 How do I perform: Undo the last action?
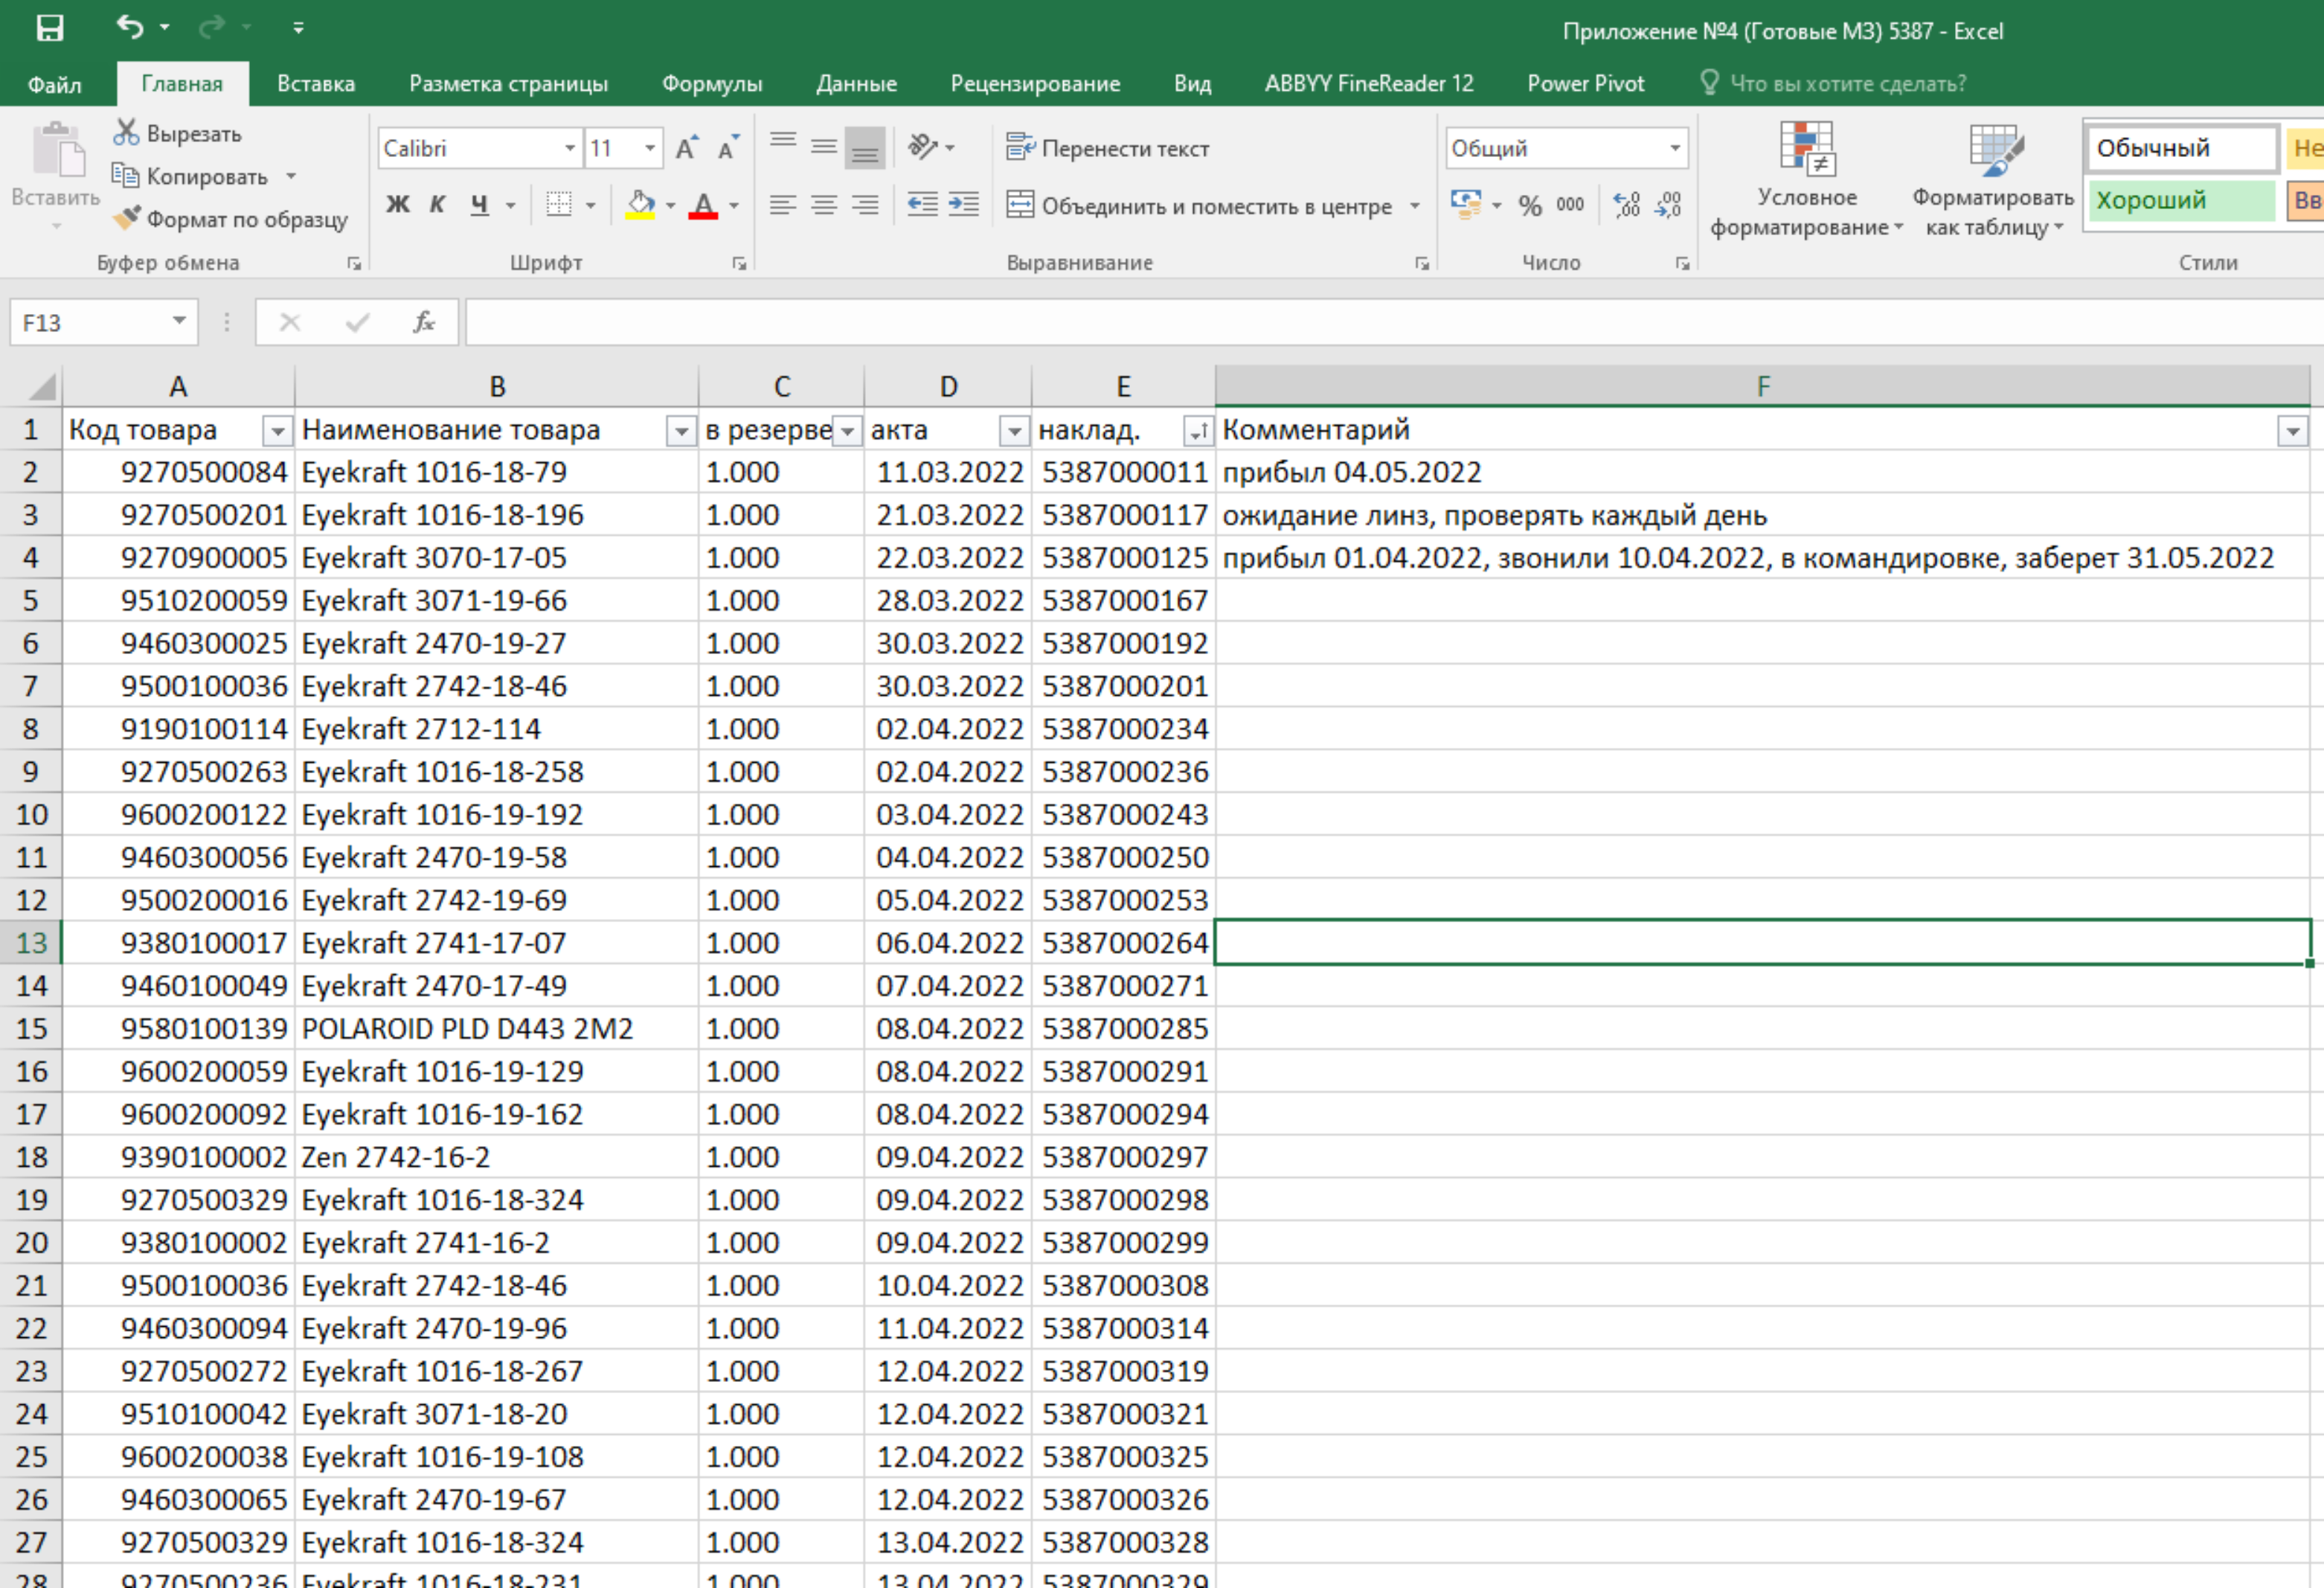(x=130, y=27)
